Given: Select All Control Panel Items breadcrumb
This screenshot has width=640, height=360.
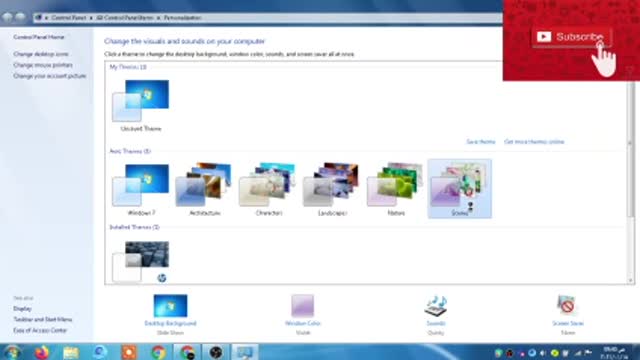Looking at the screenshot, I should pyautogui.click(x=125, y=18).
